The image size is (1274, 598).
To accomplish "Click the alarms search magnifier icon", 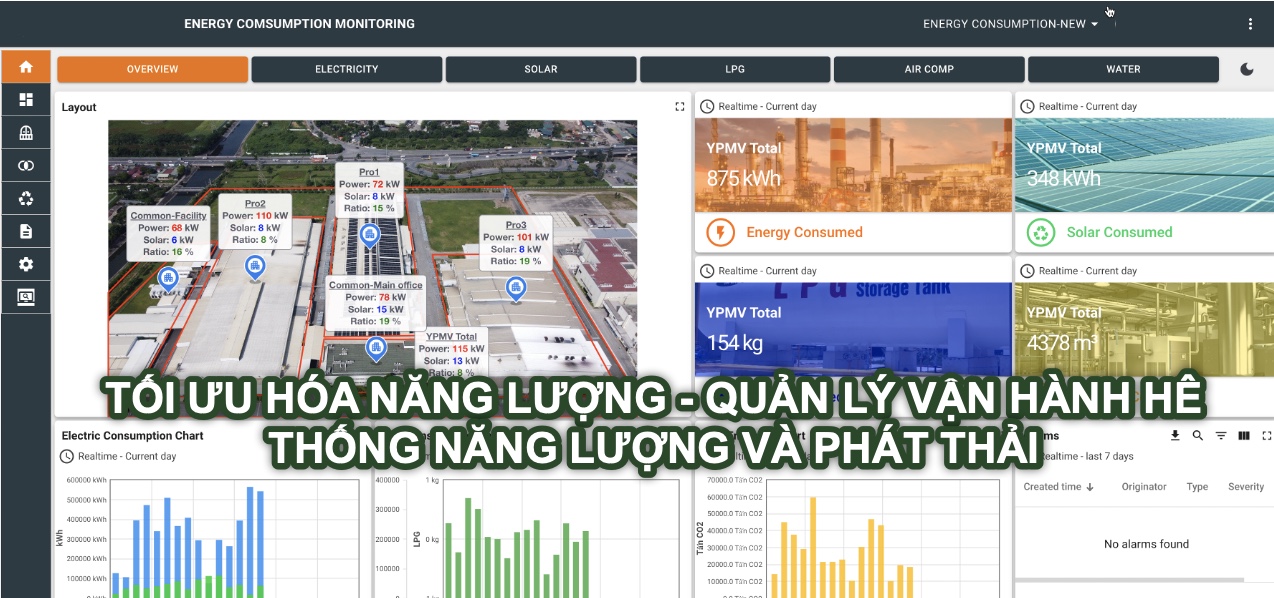I will point(1197,436).
